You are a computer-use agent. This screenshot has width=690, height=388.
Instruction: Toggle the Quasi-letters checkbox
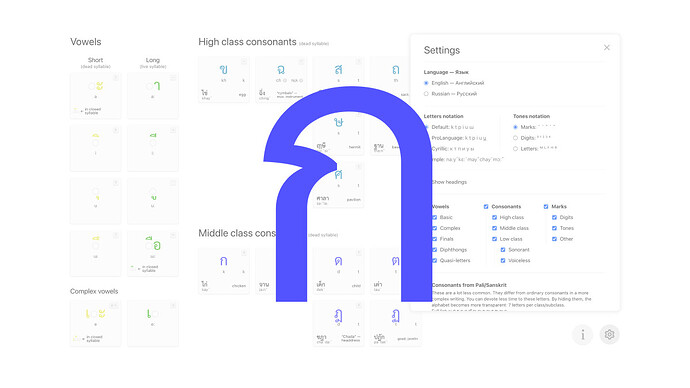tap(434, 260)
